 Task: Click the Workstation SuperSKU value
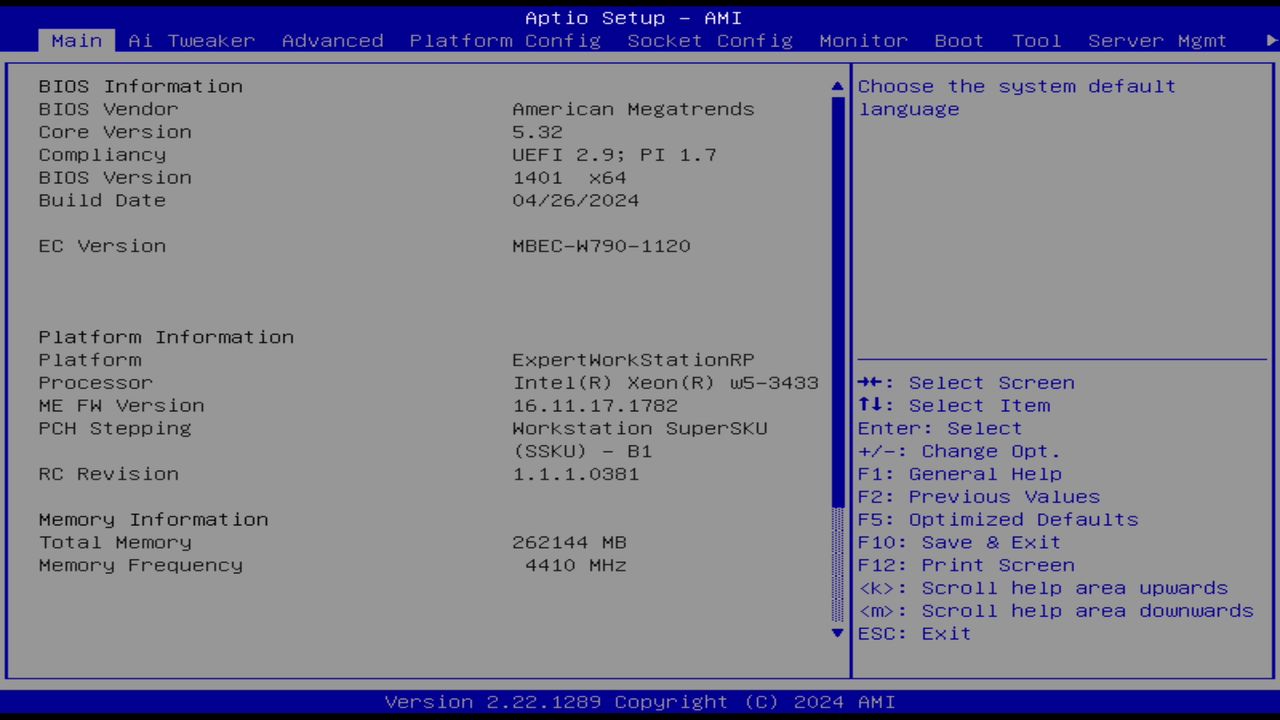click(640, 428)
